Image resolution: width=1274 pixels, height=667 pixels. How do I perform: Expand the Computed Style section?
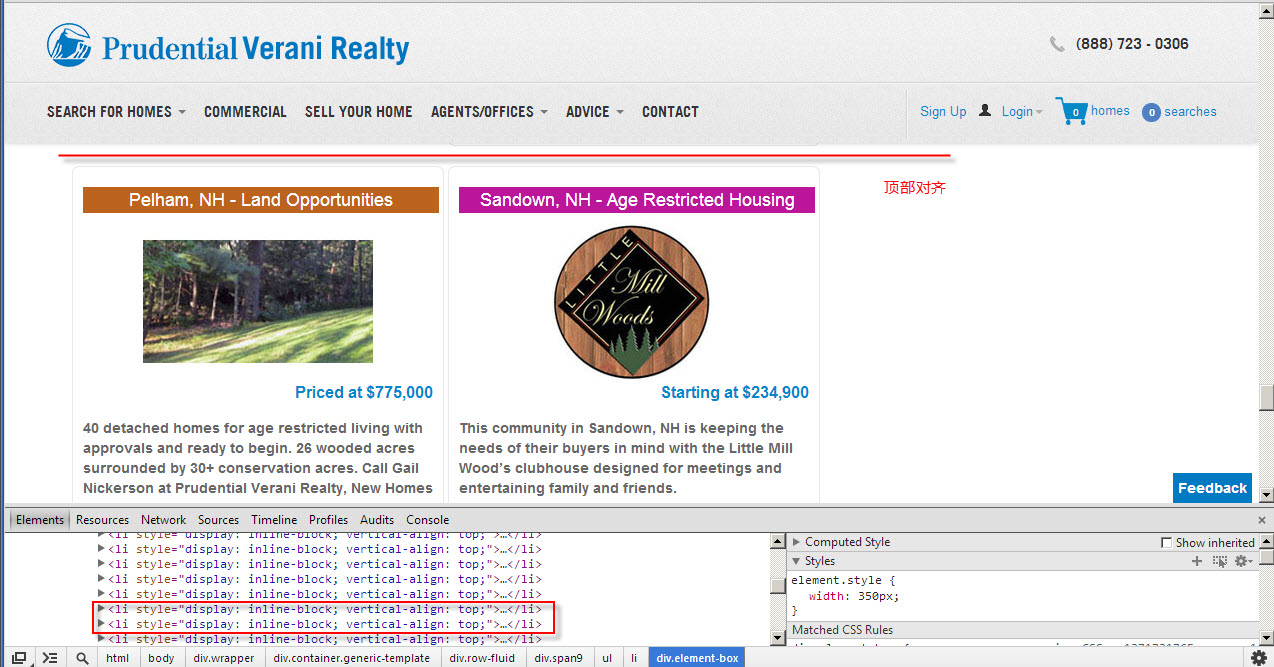pos(797,542)
